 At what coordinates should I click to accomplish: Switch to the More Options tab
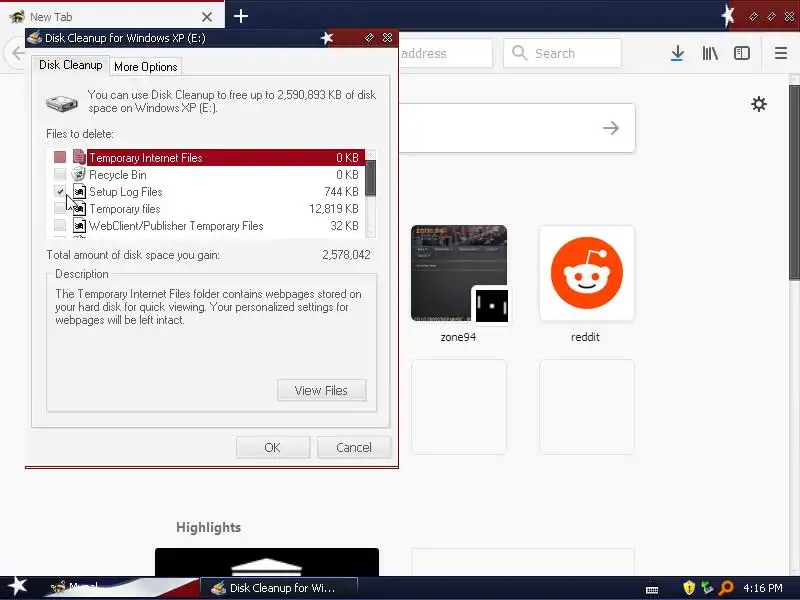click(145, 67)
